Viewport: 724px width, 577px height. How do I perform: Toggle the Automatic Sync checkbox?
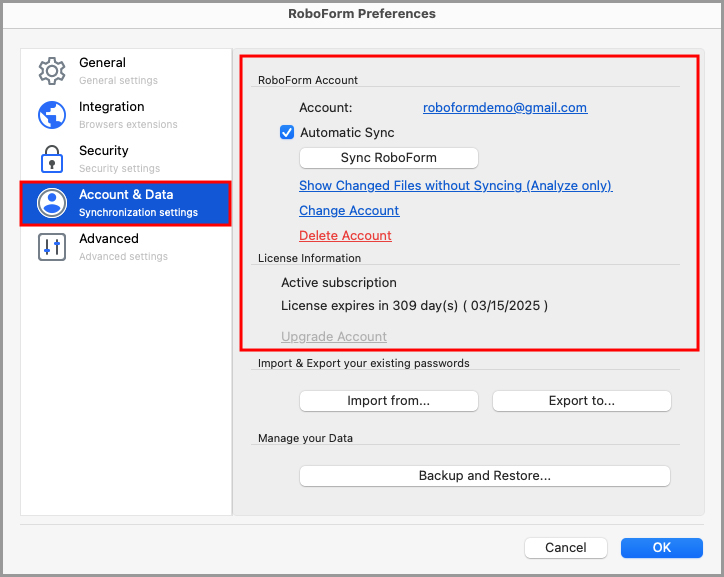click(x=287, y=132)
